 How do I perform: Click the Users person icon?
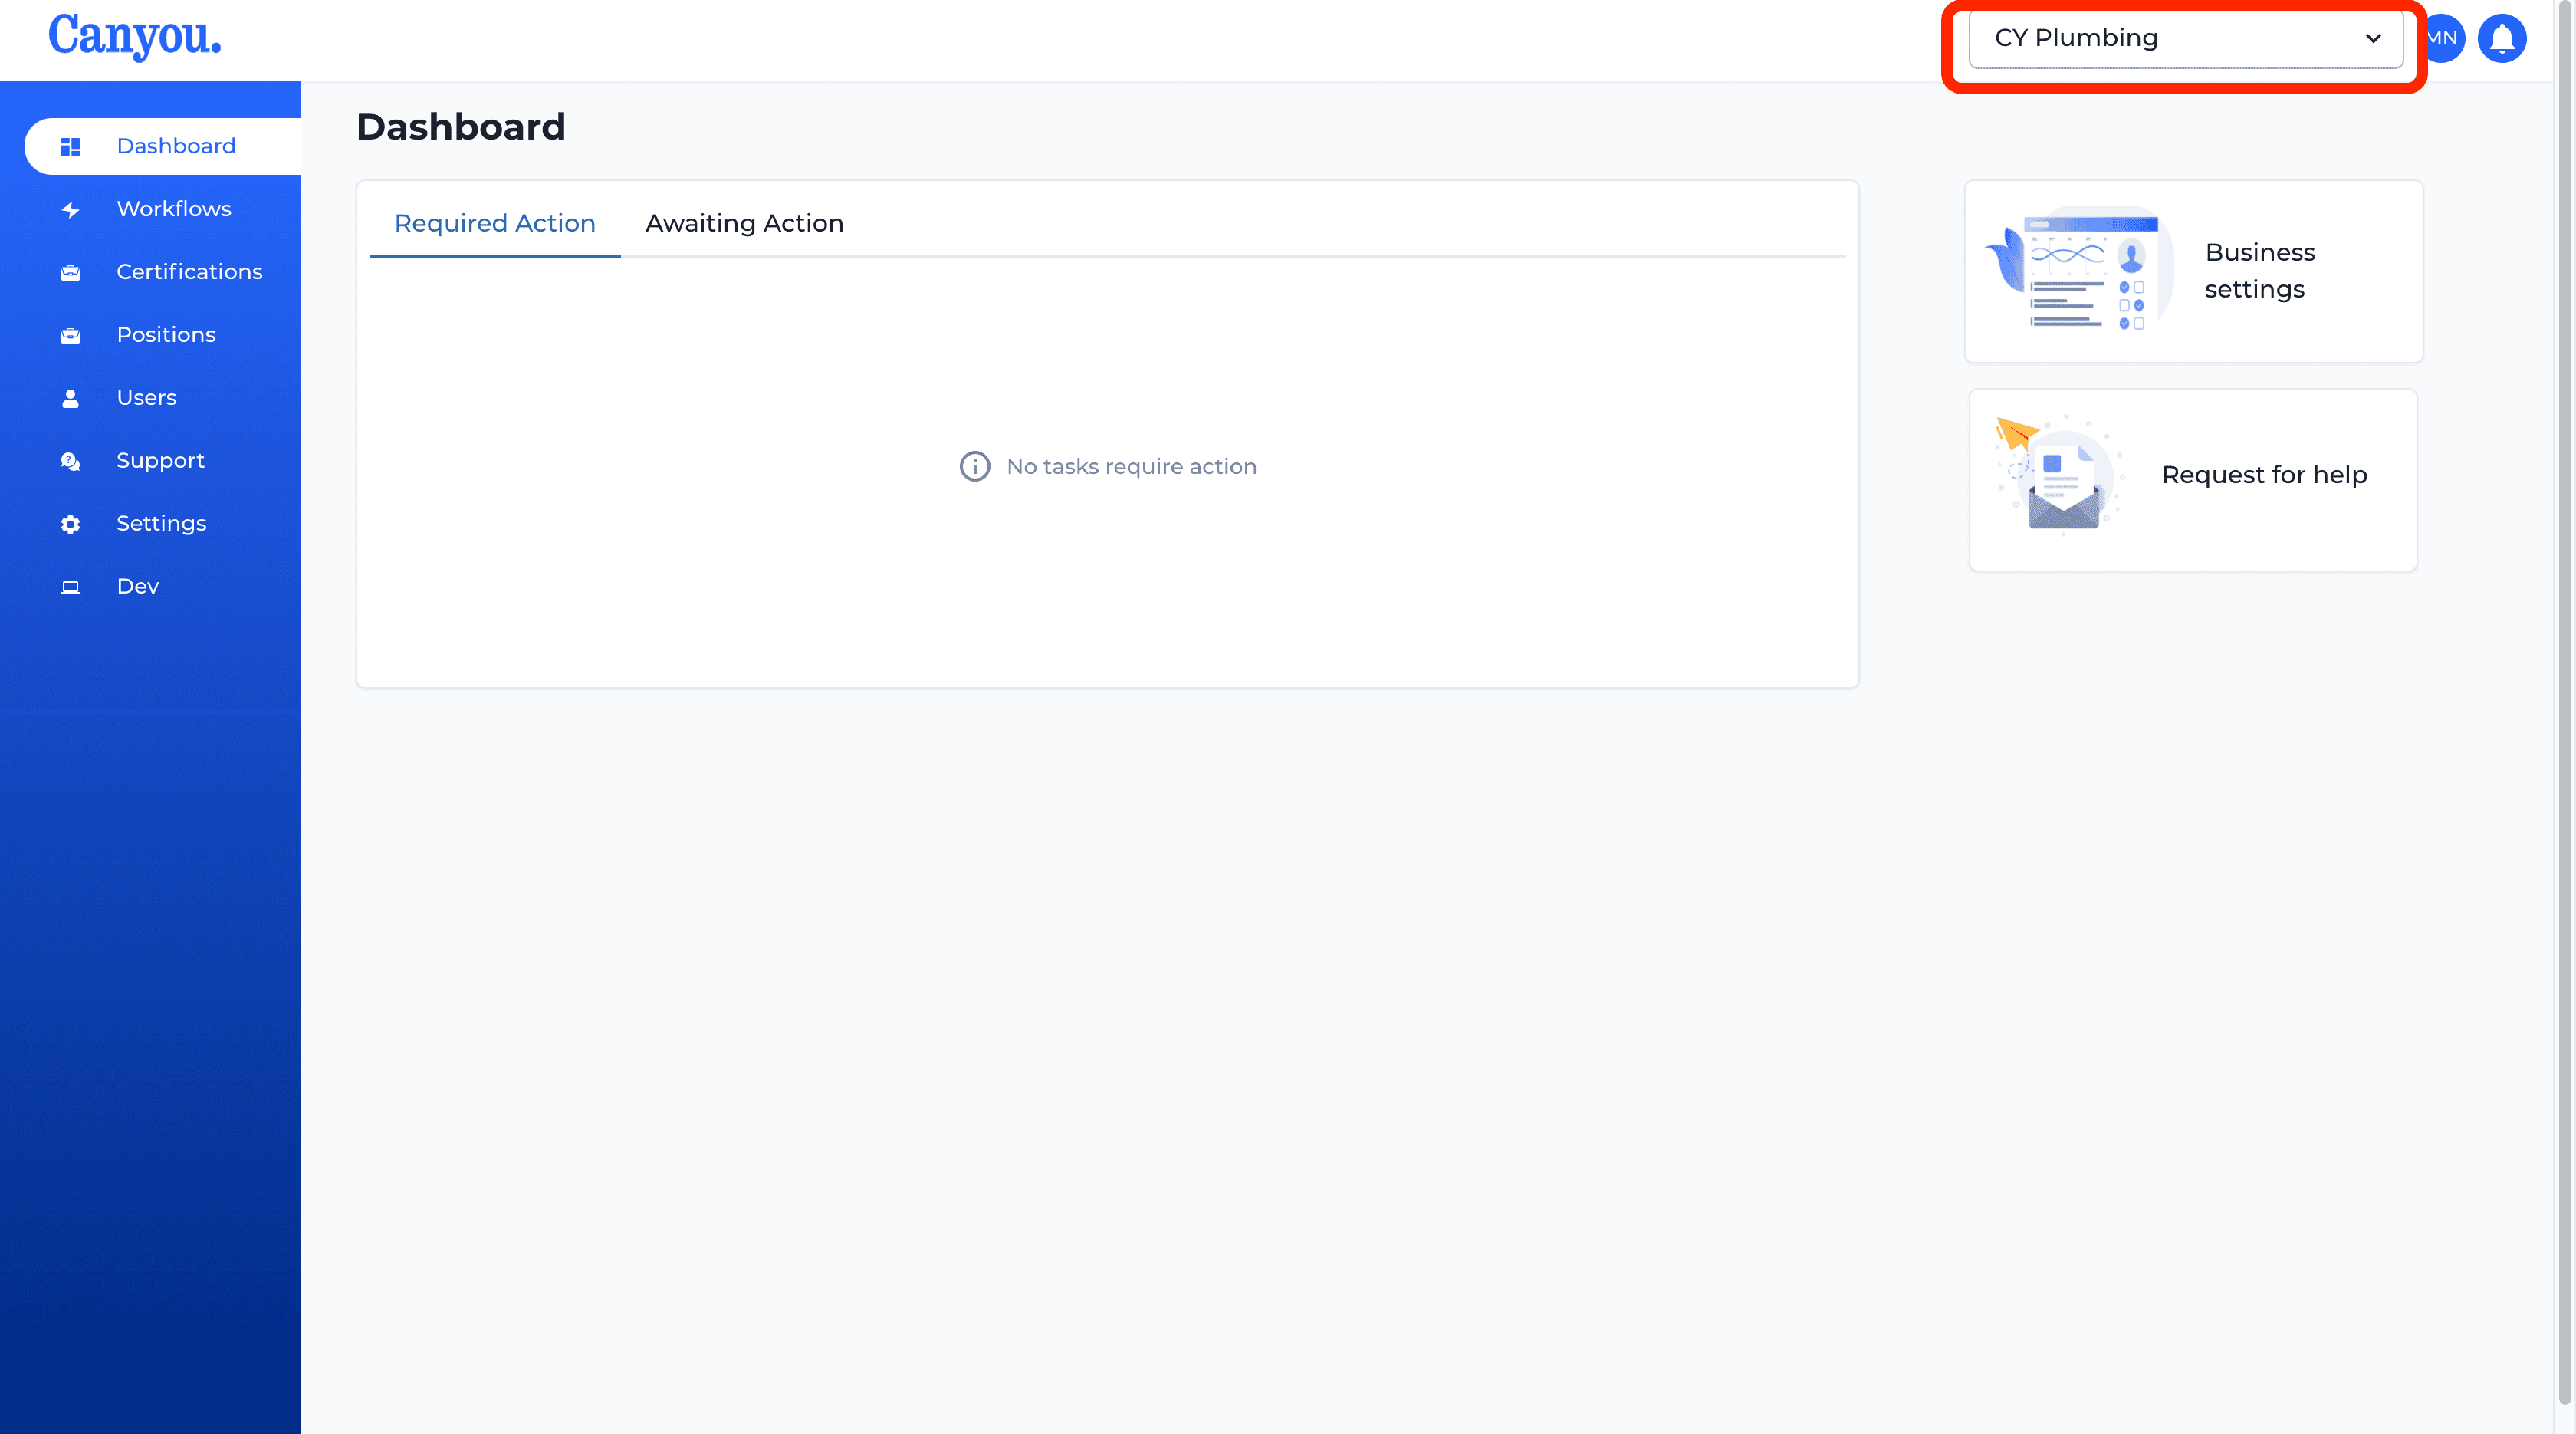point(70,398)
